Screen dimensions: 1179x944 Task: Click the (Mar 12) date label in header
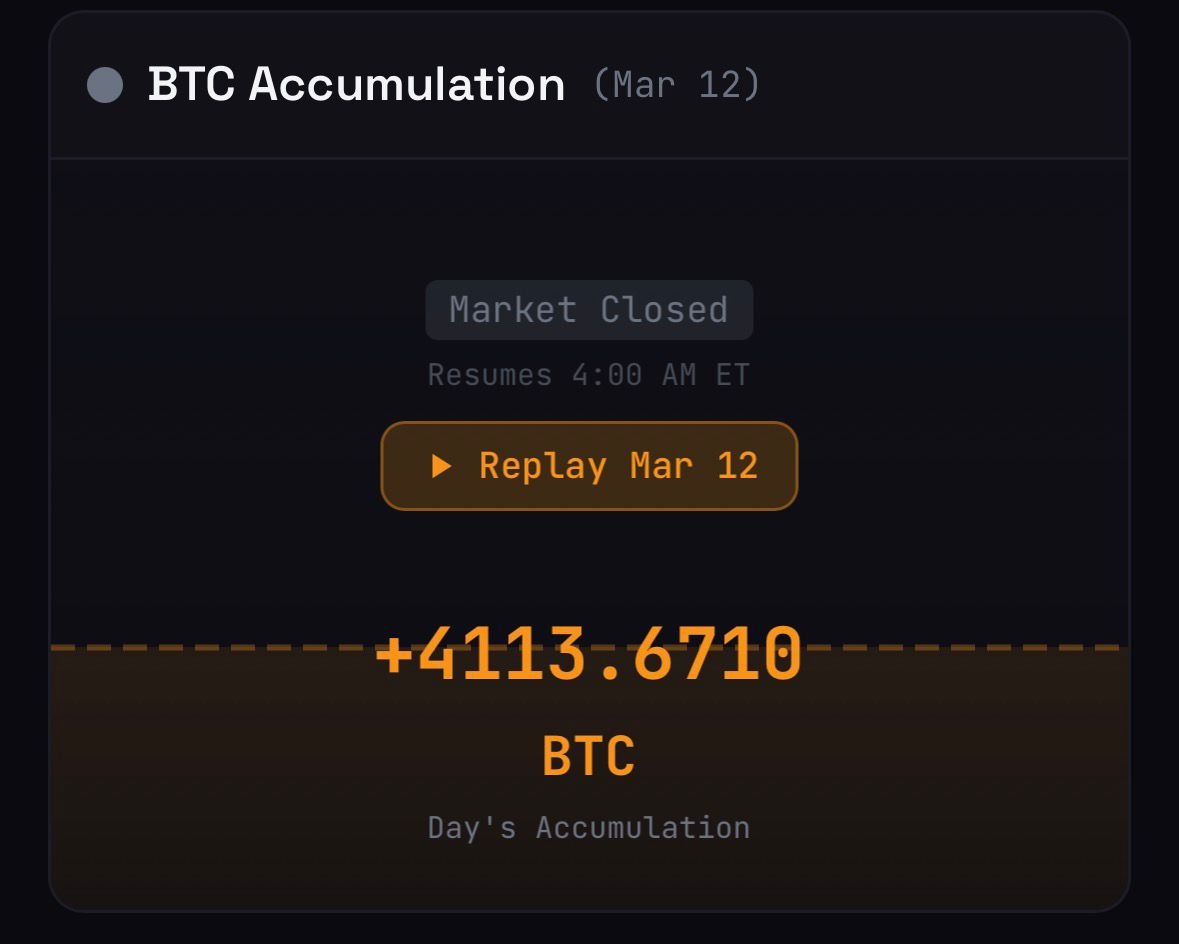(x=676, y=85)
